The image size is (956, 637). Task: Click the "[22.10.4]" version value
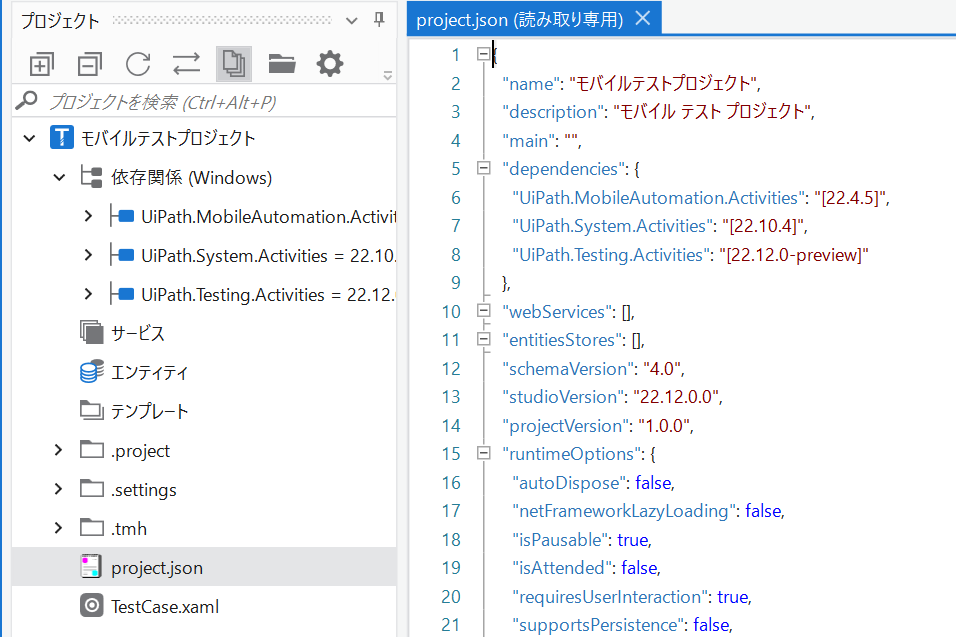tap(763, 226)
